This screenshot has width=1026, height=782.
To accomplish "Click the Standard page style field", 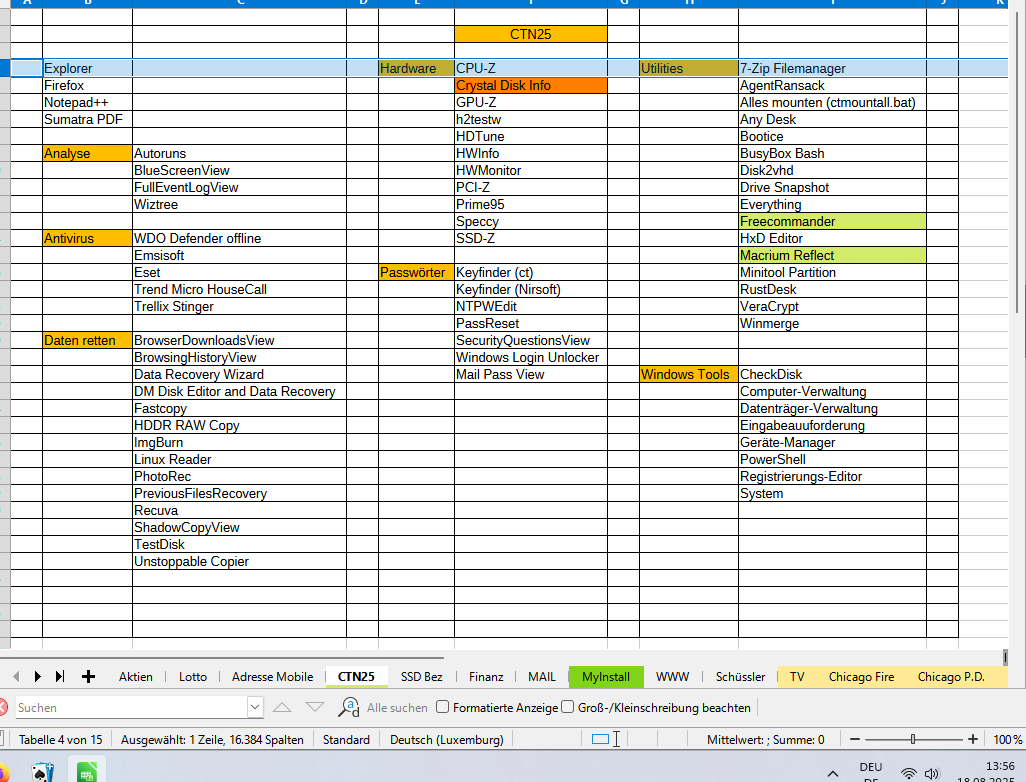I will [346, 739].
